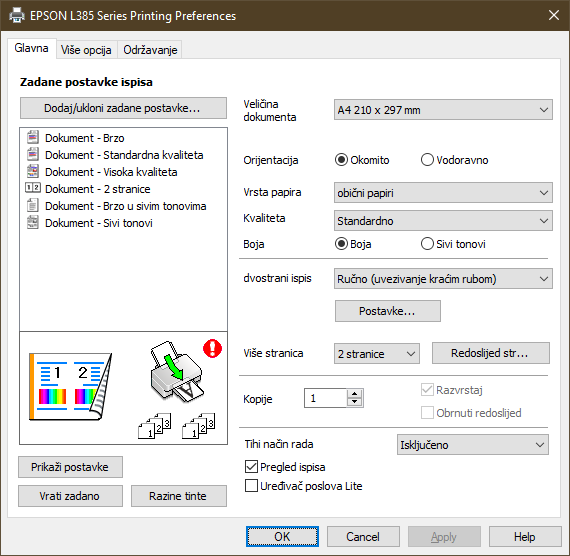This screenshot has width=570, height=556.
Task: Select Dokument - Visoka kvaliteta preset text
Action: coord(111,172)
